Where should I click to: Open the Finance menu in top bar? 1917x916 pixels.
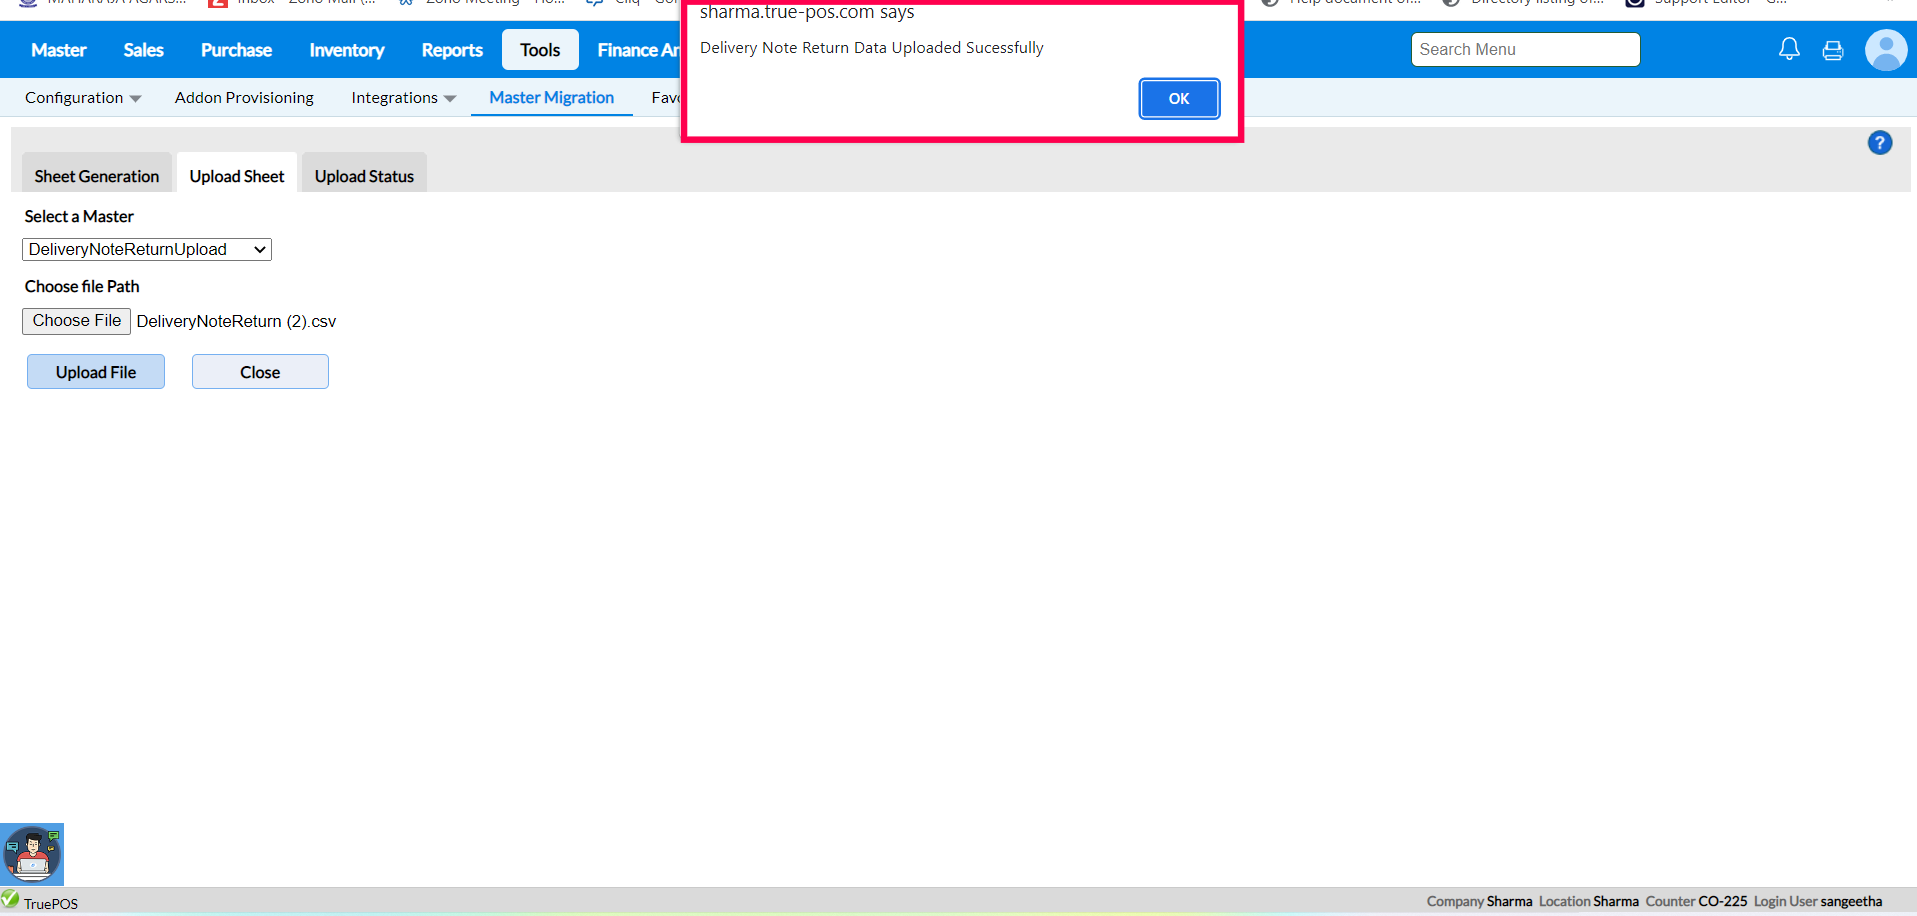[x=637, y=50]
